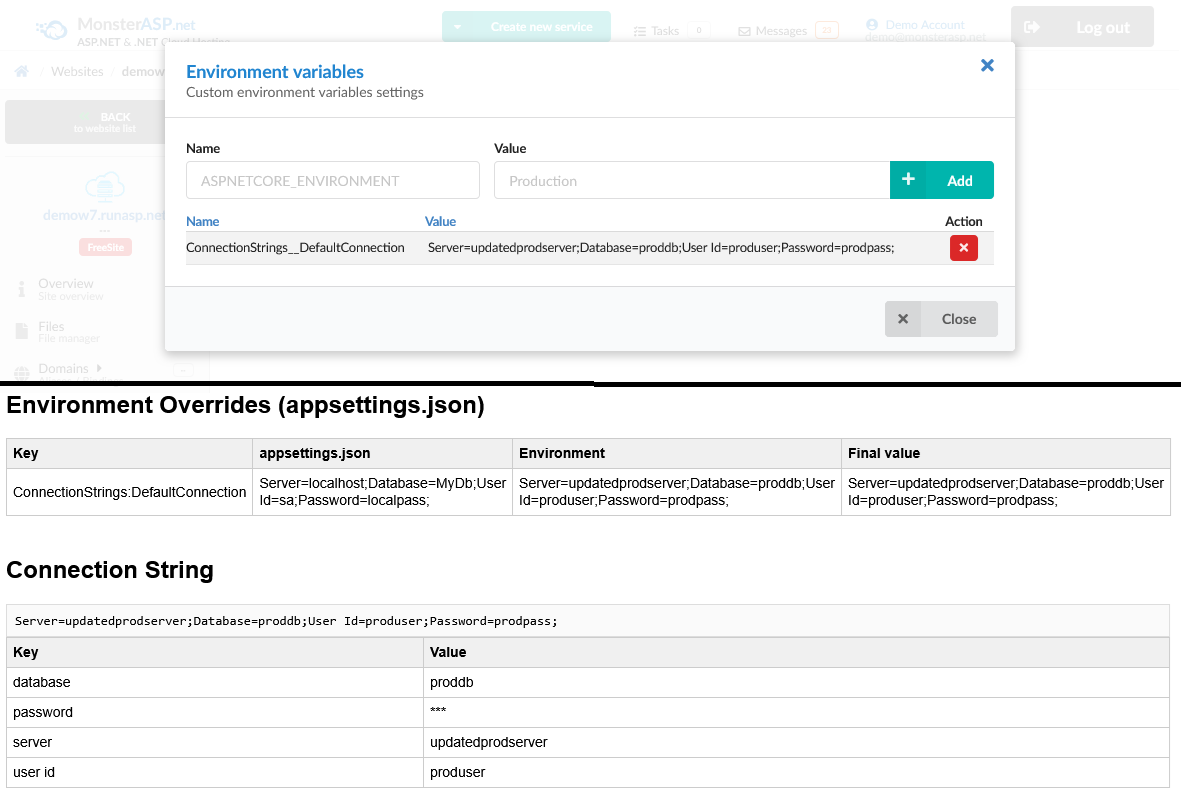
Task: Click the cloud website icon in sidebar
Action: 104,186
